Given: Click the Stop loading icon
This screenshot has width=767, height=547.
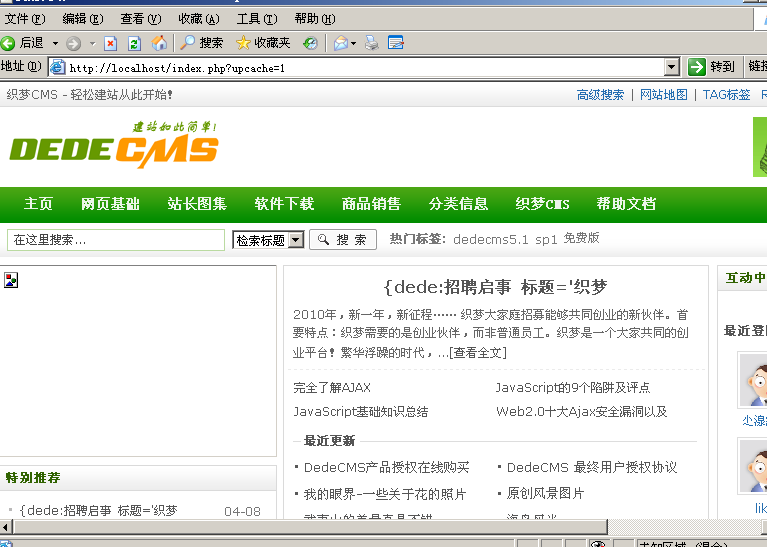Looking at the screenshot, I should pos(111,44).
